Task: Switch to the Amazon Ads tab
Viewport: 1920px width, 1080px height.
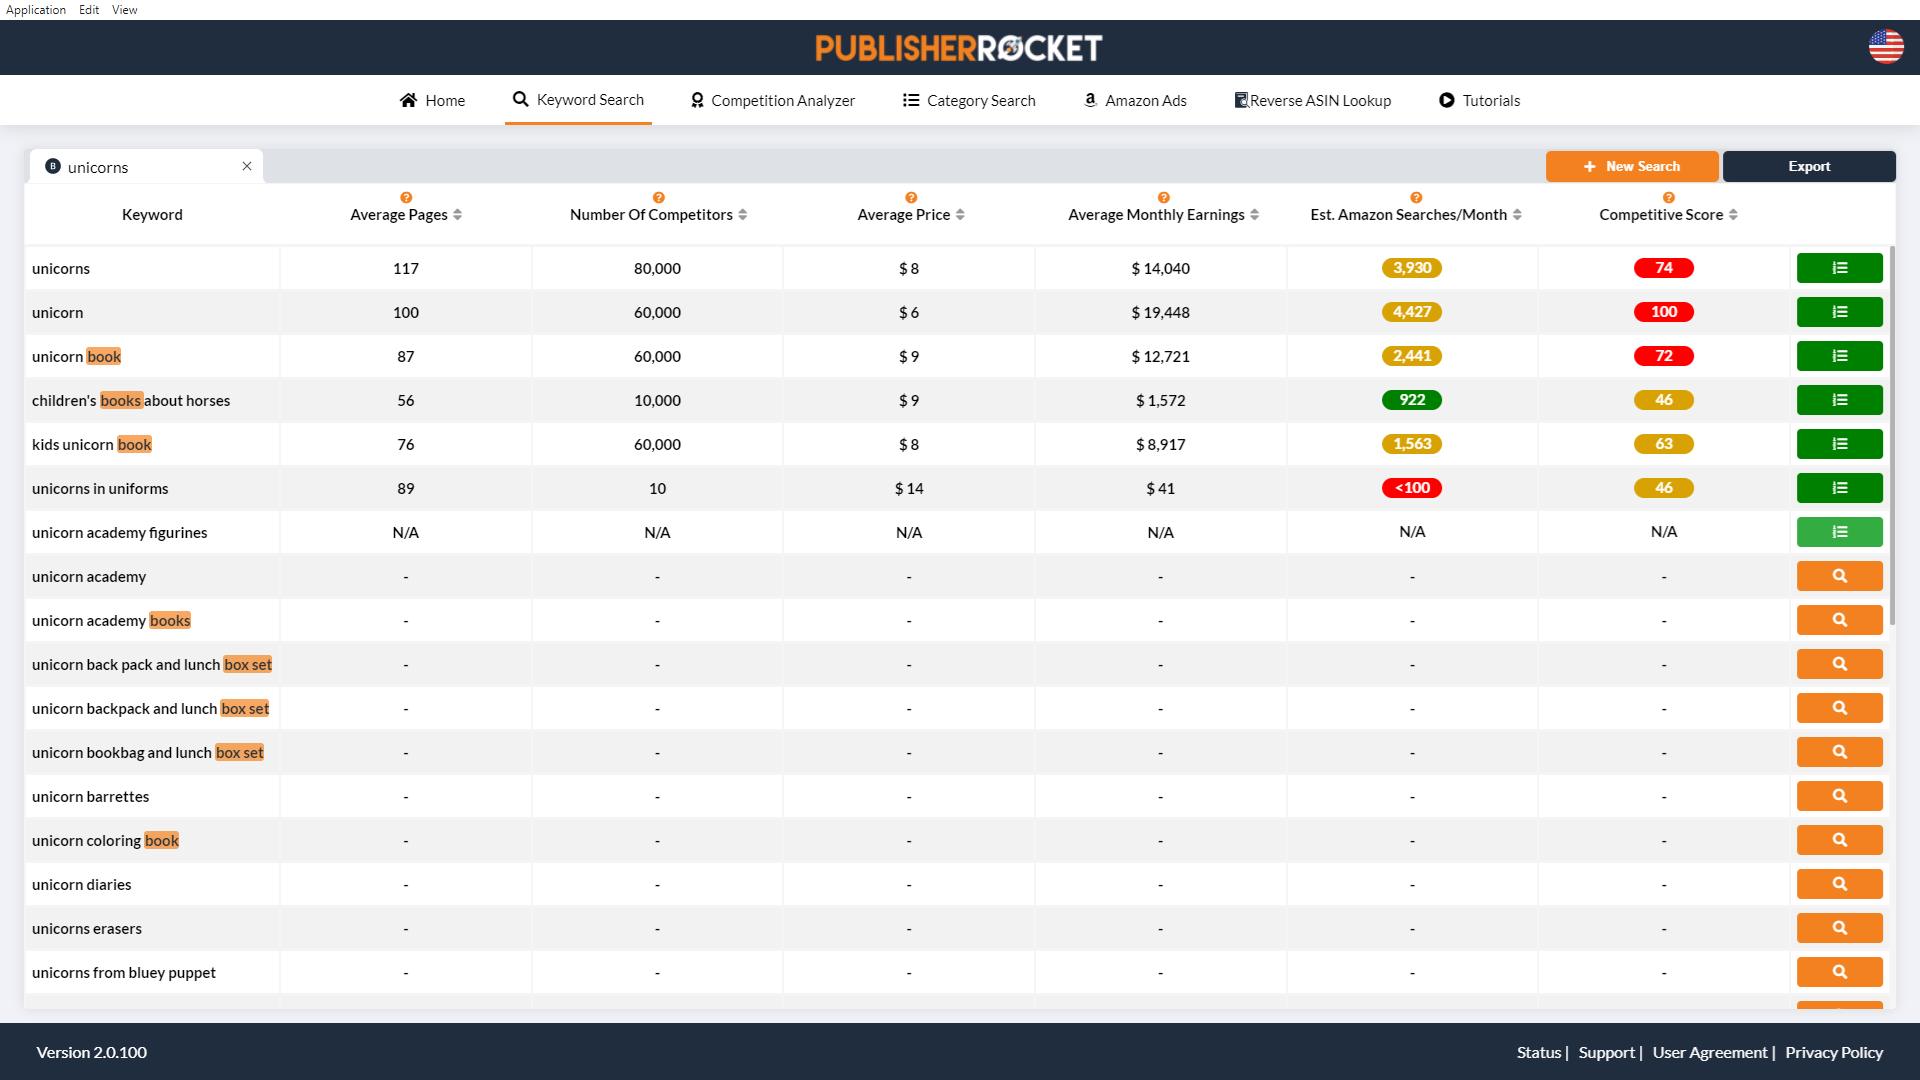Action: tap(1135, 100)
